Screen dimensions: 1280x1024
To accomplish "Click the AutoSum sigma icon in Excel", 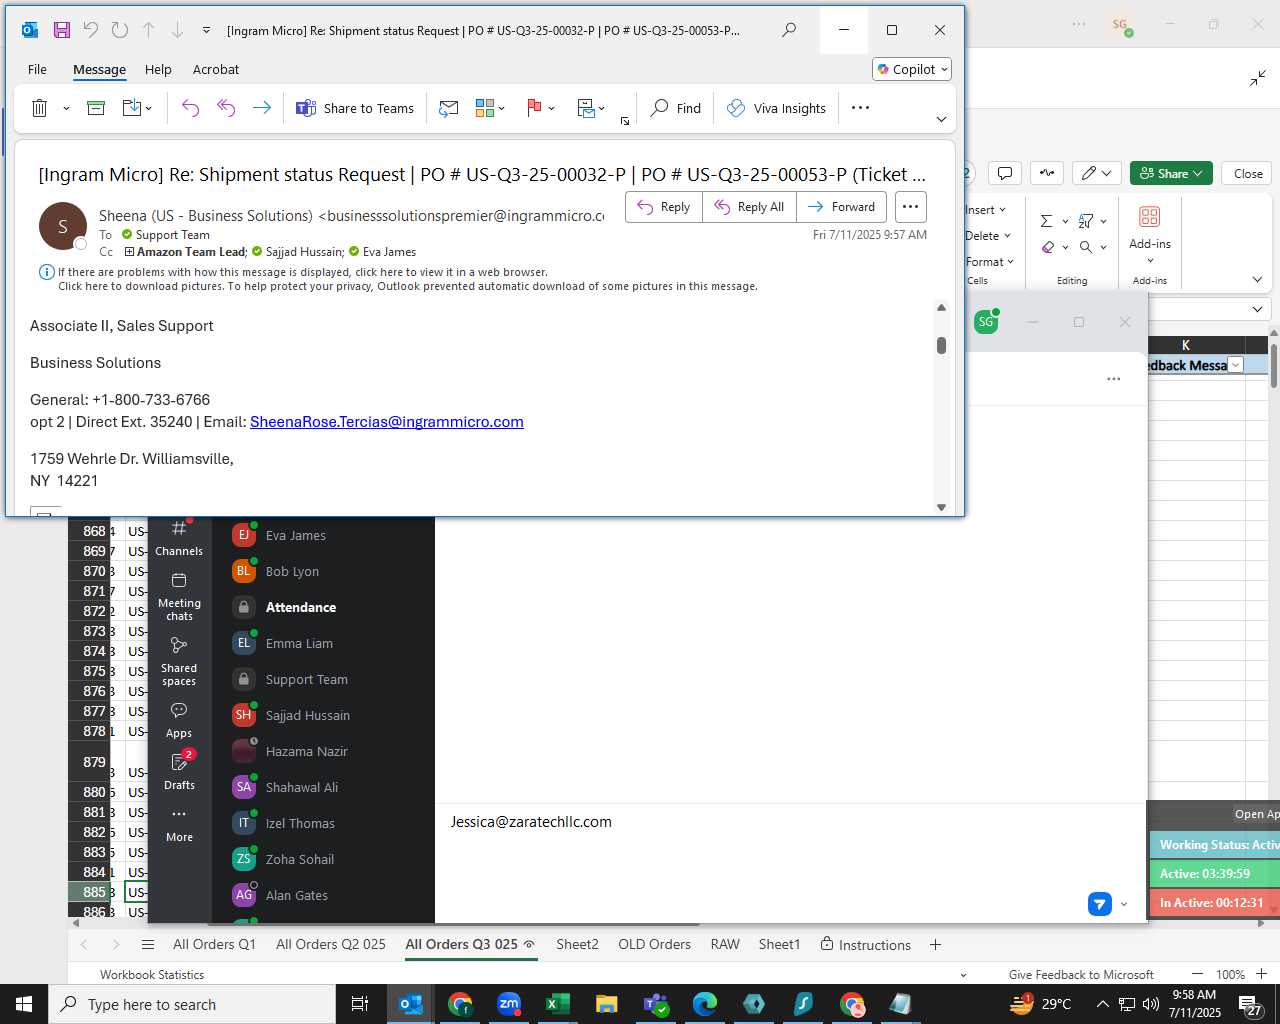I will tap(1046, 221).
